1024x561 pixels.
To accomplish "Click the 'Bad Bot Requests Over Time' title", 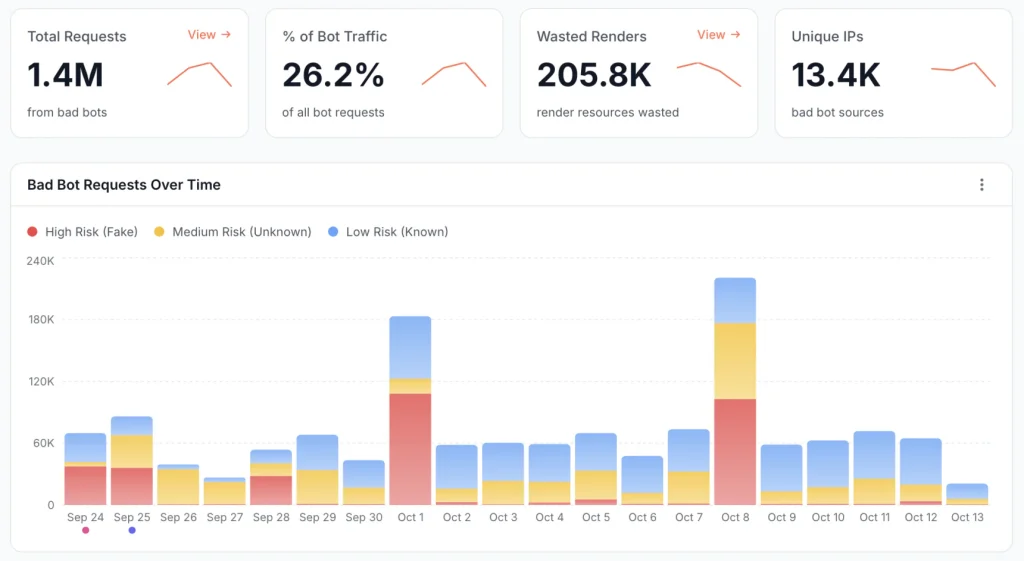I will pyautogui.click(x=124, y=185).
